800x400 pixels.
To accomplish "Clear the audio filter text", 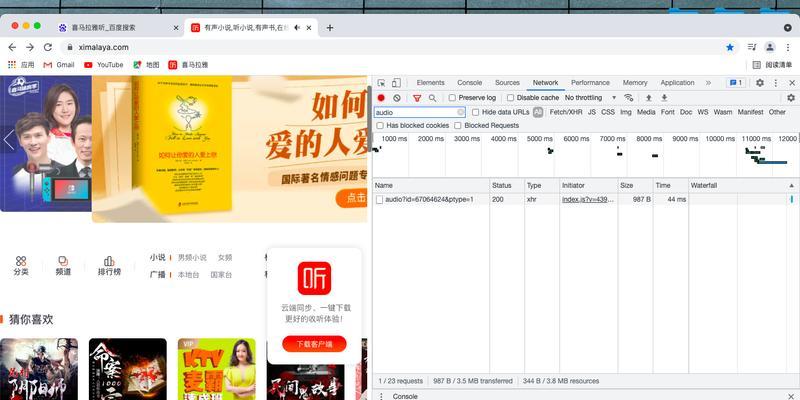I will [x=461, y=112].
